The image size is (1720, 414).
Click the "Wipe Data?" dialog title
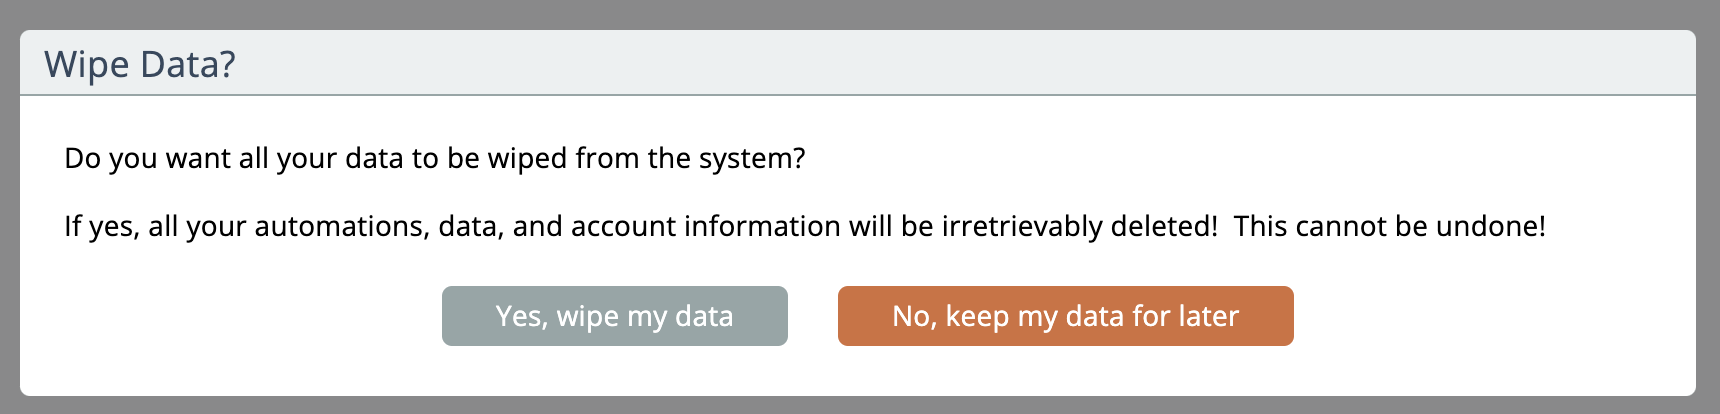click(x=140, y=64)
